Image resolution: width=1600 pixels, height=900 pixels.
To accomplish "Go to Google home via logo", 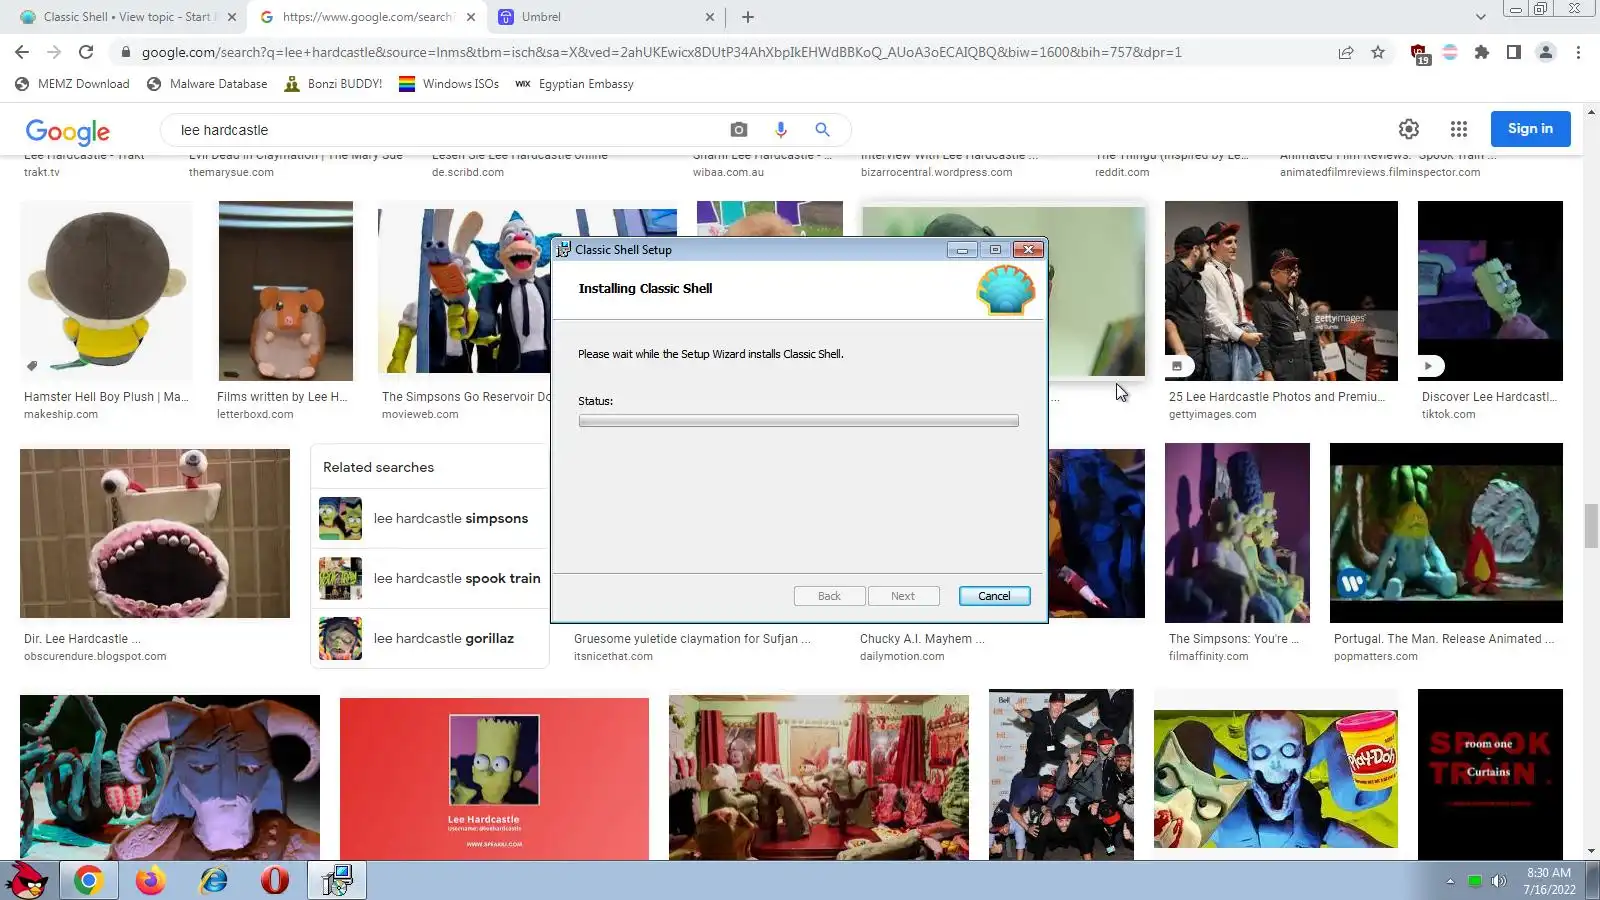I will point(68,131).
